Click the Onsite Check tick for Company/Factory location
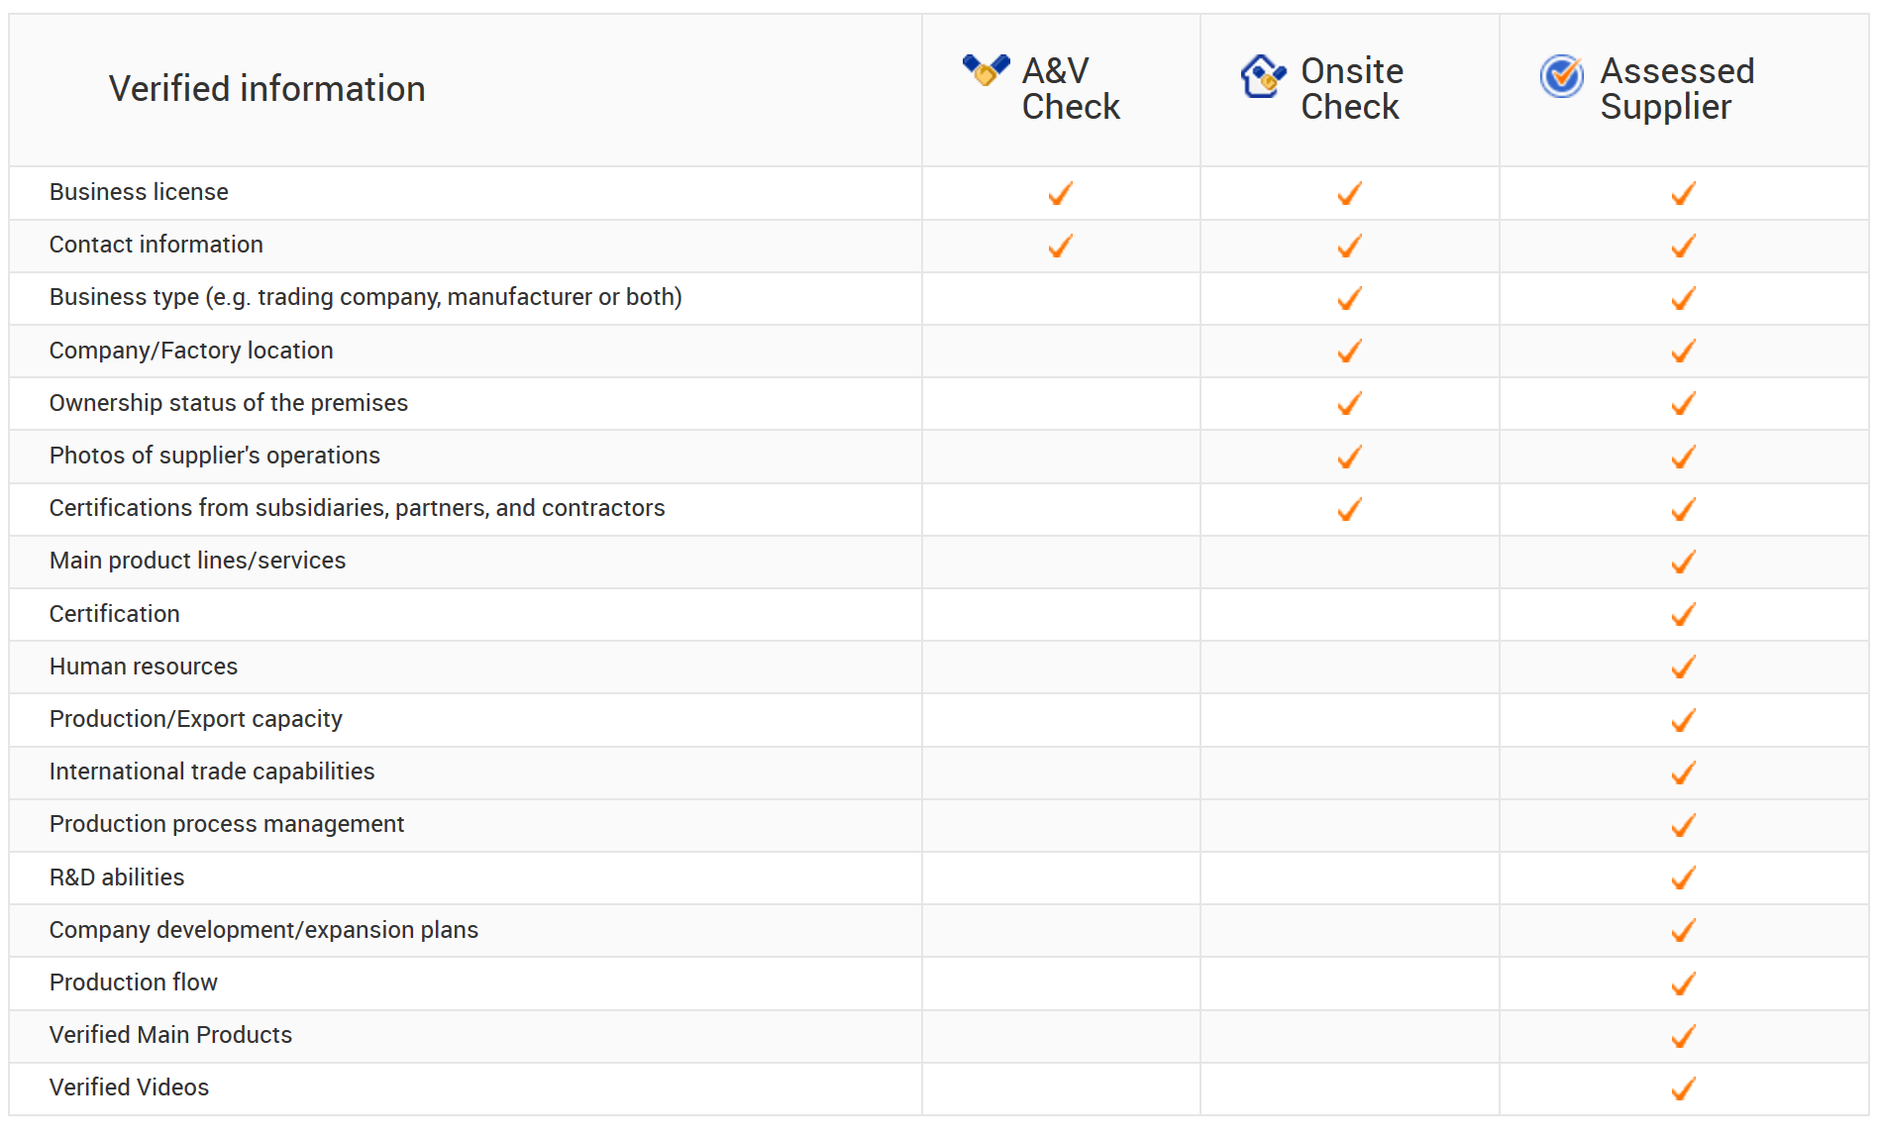Screen dimensions: 1880x1129 [1349, 351]
